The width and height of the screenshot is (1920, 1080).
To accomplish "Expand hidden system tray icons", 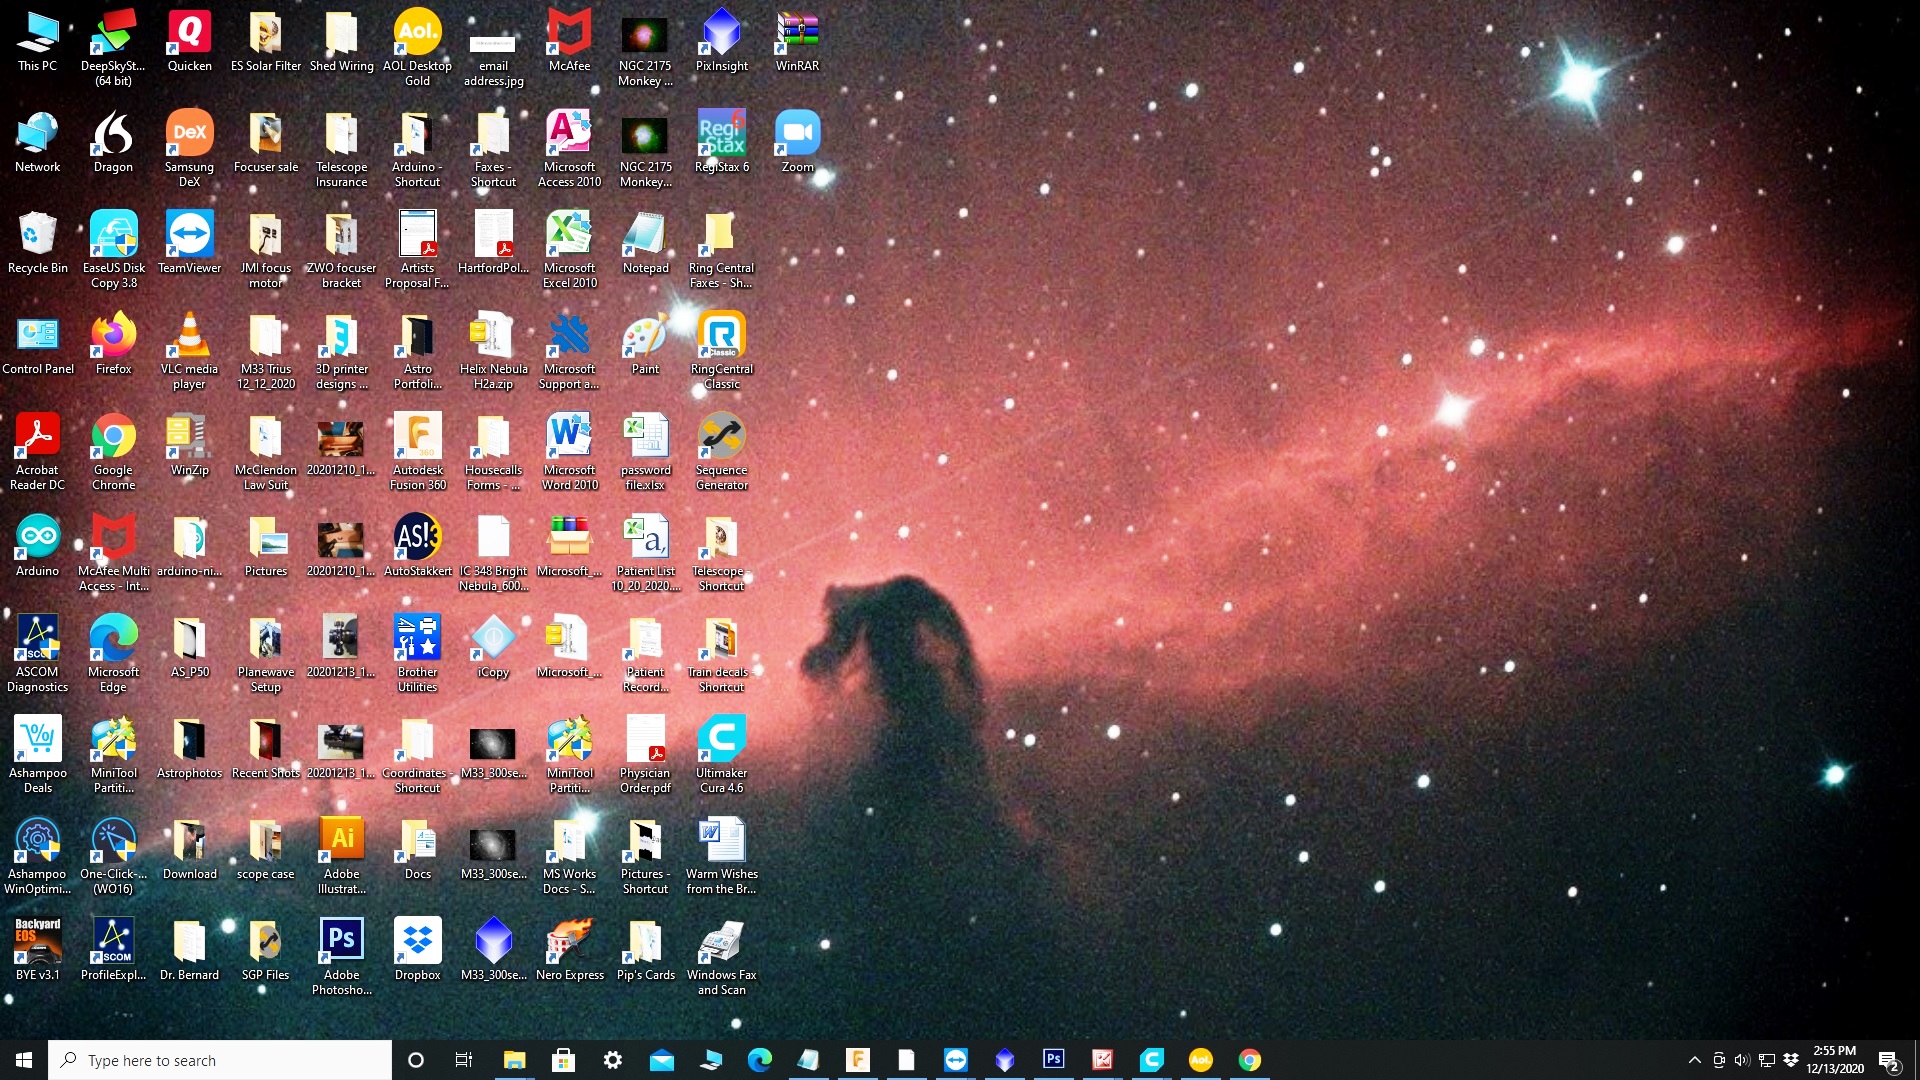I will point(1695,1060).
